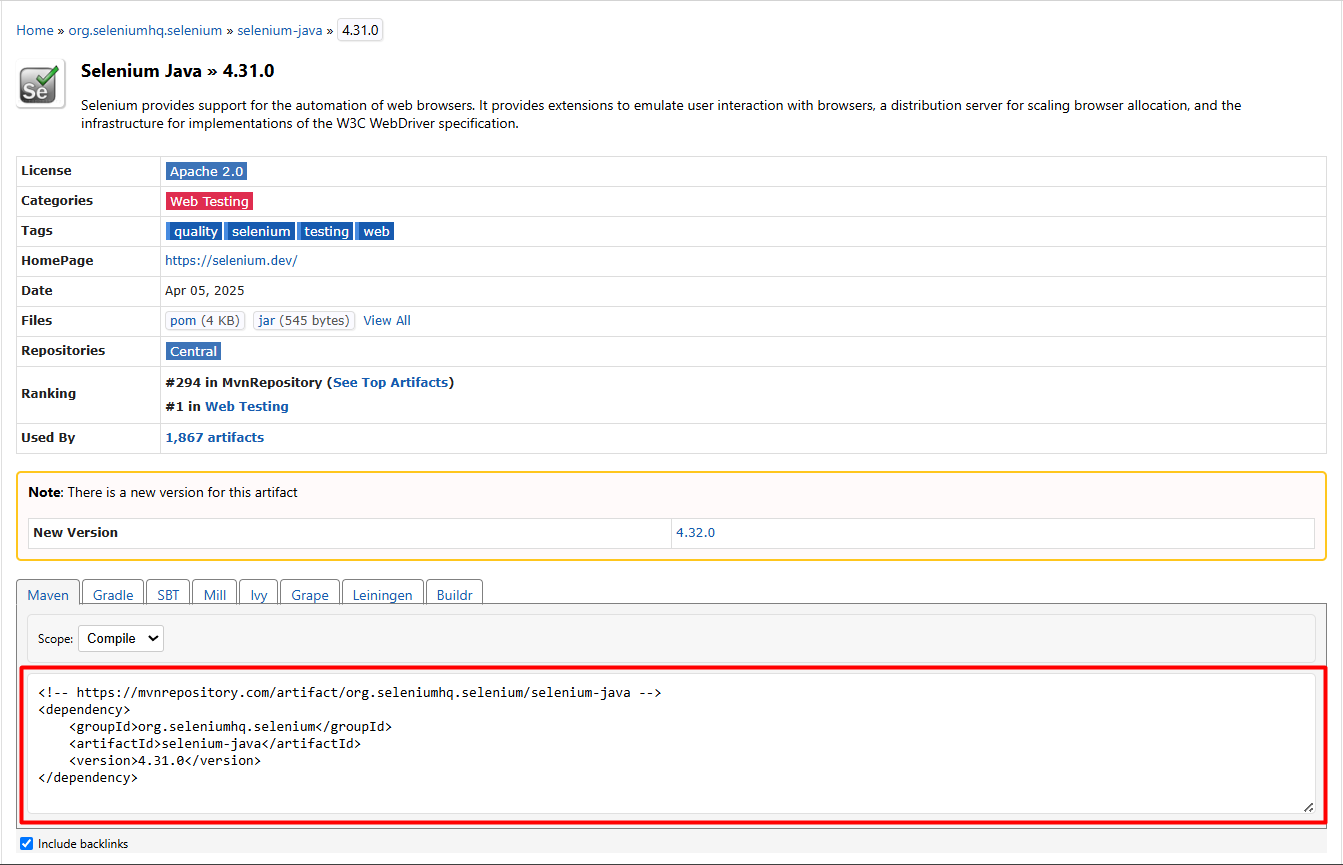Click the Central repository badge
The height and width of the screenshot is (865, 1343).
click(x=193, y=351)
